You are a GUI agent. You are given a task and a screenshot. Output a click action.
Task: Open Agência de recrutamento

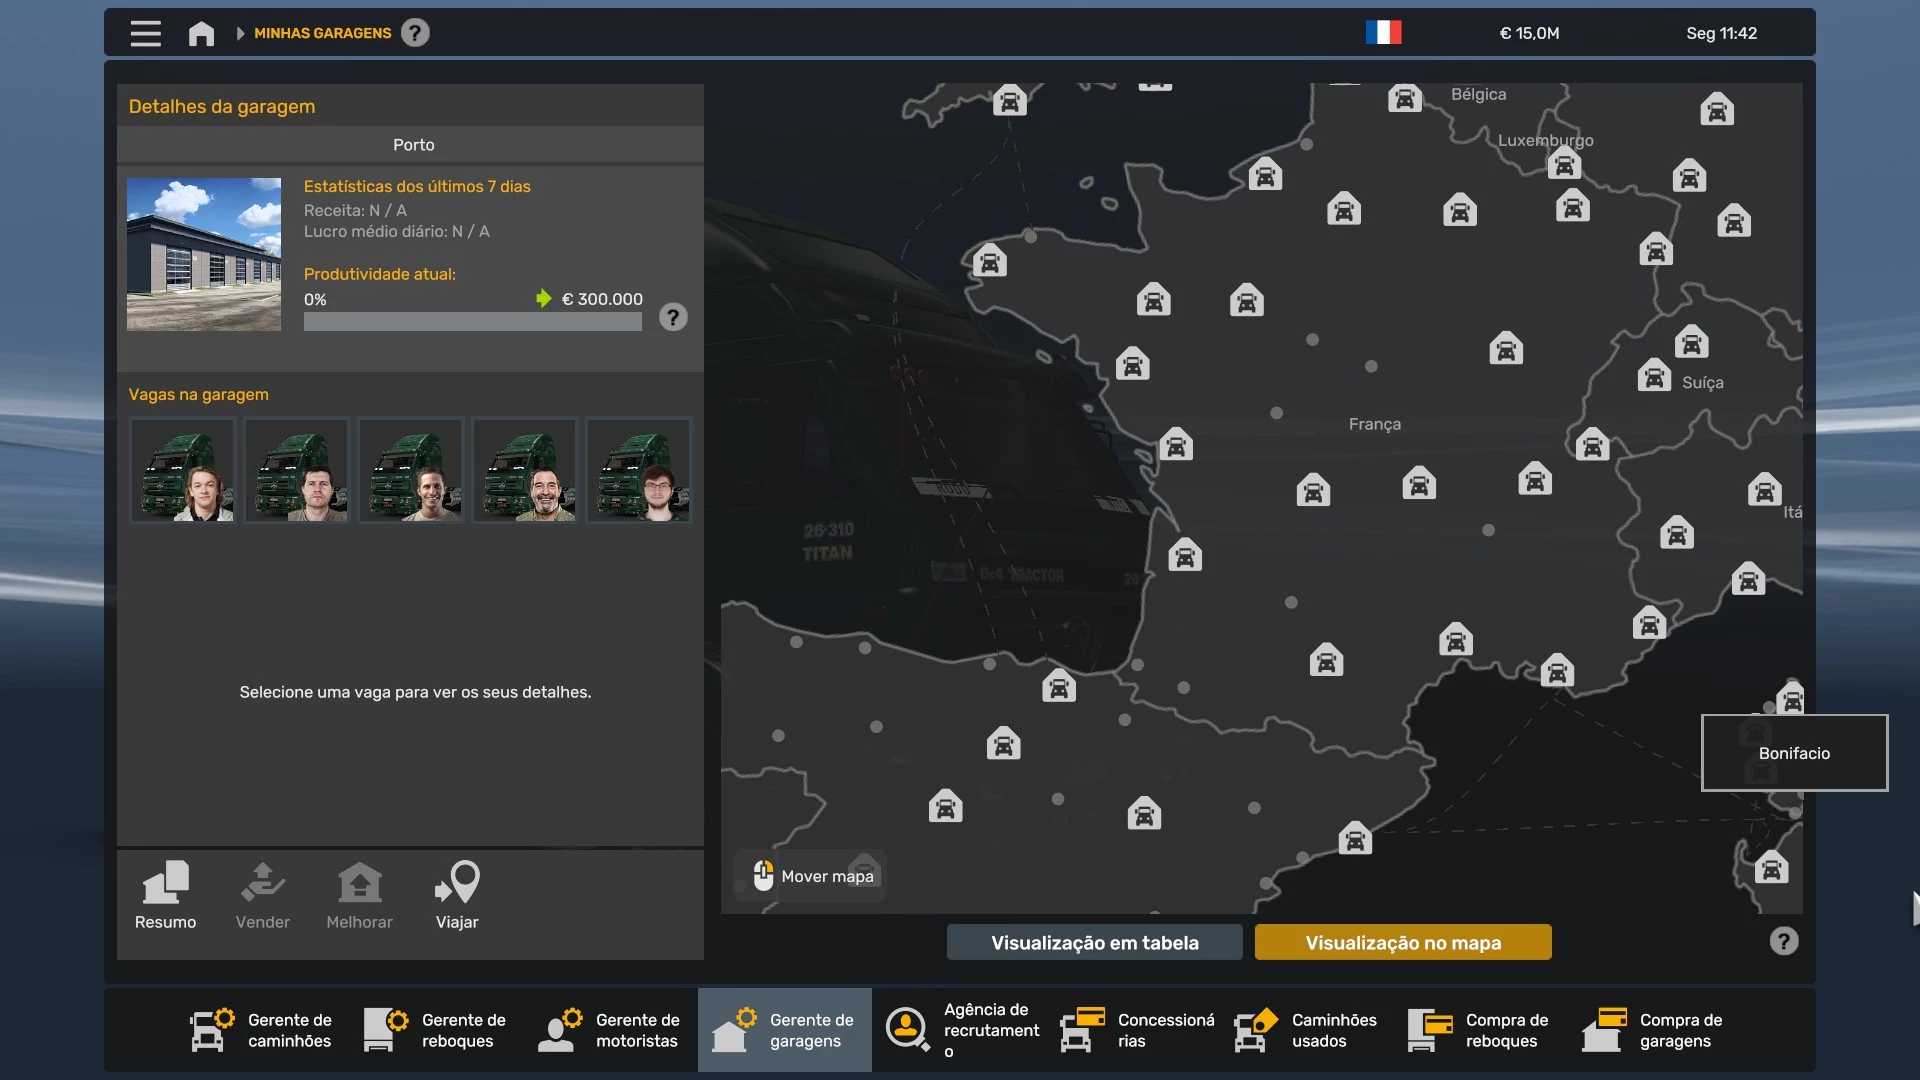(x=960, y=1030)
